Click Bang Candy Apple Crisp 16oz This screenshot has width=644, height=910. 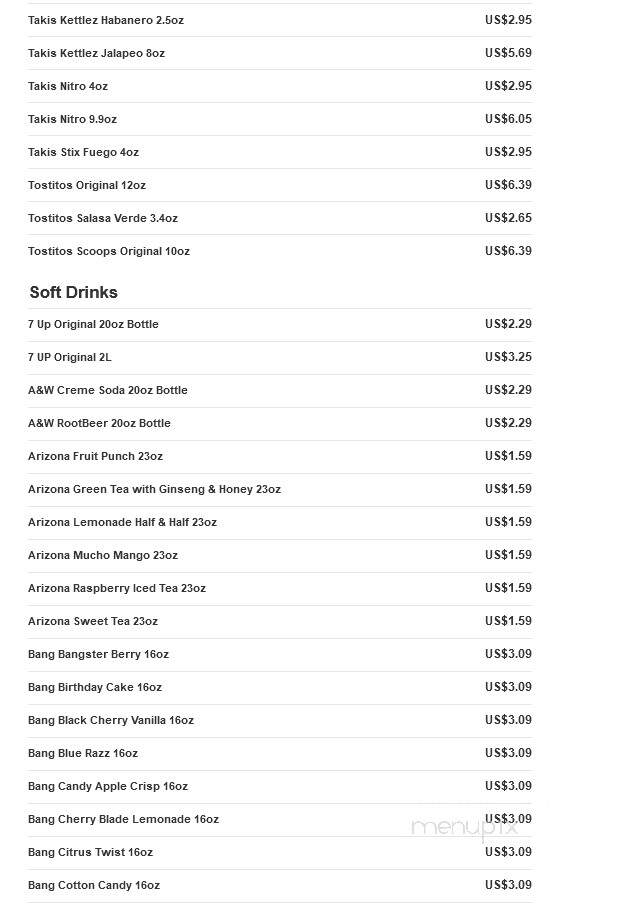(x=280, y=787)
